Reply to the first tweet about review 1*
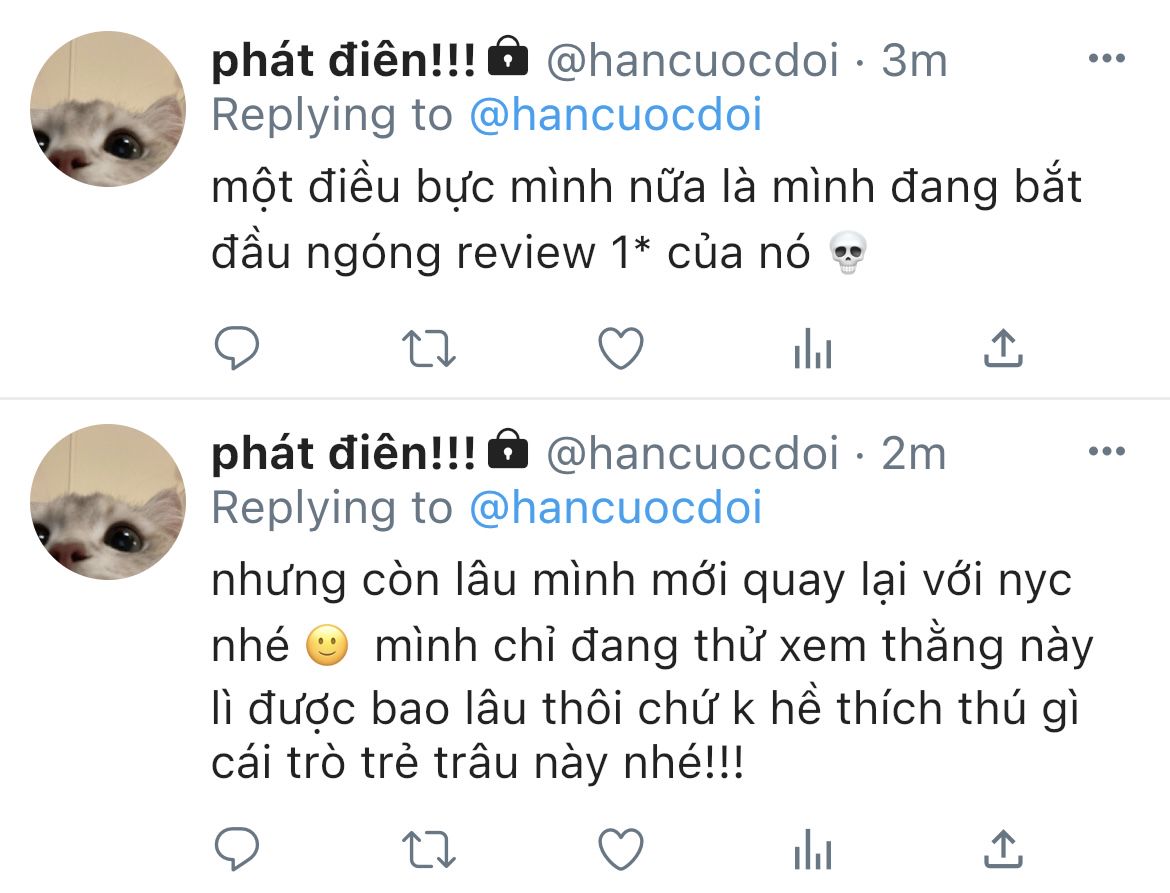Screen dimensions: 1170x893 point(237,348)
